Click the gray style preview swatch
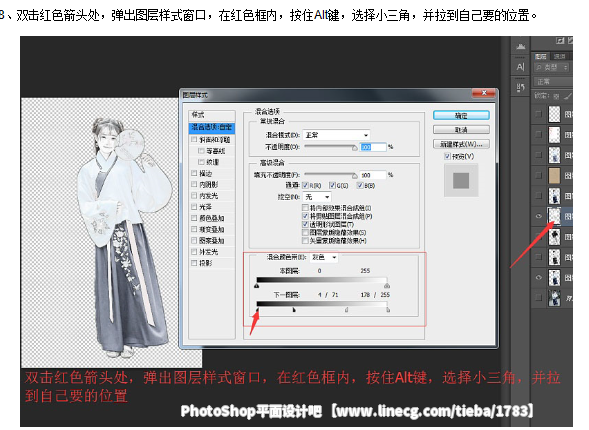 click(461, 181)
